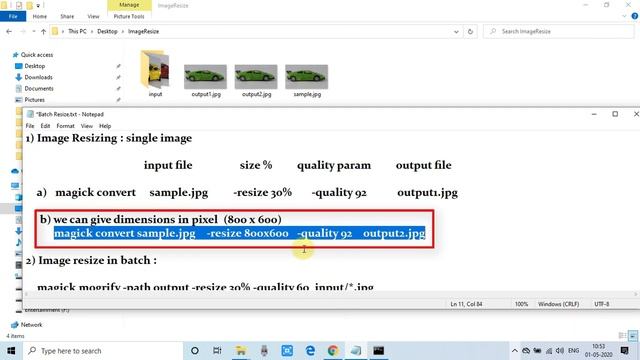Image resolution: width=640 pixels, height=360 pixels.
Task: Select the input folder thumbnail
Action: (x=155, y=73)
